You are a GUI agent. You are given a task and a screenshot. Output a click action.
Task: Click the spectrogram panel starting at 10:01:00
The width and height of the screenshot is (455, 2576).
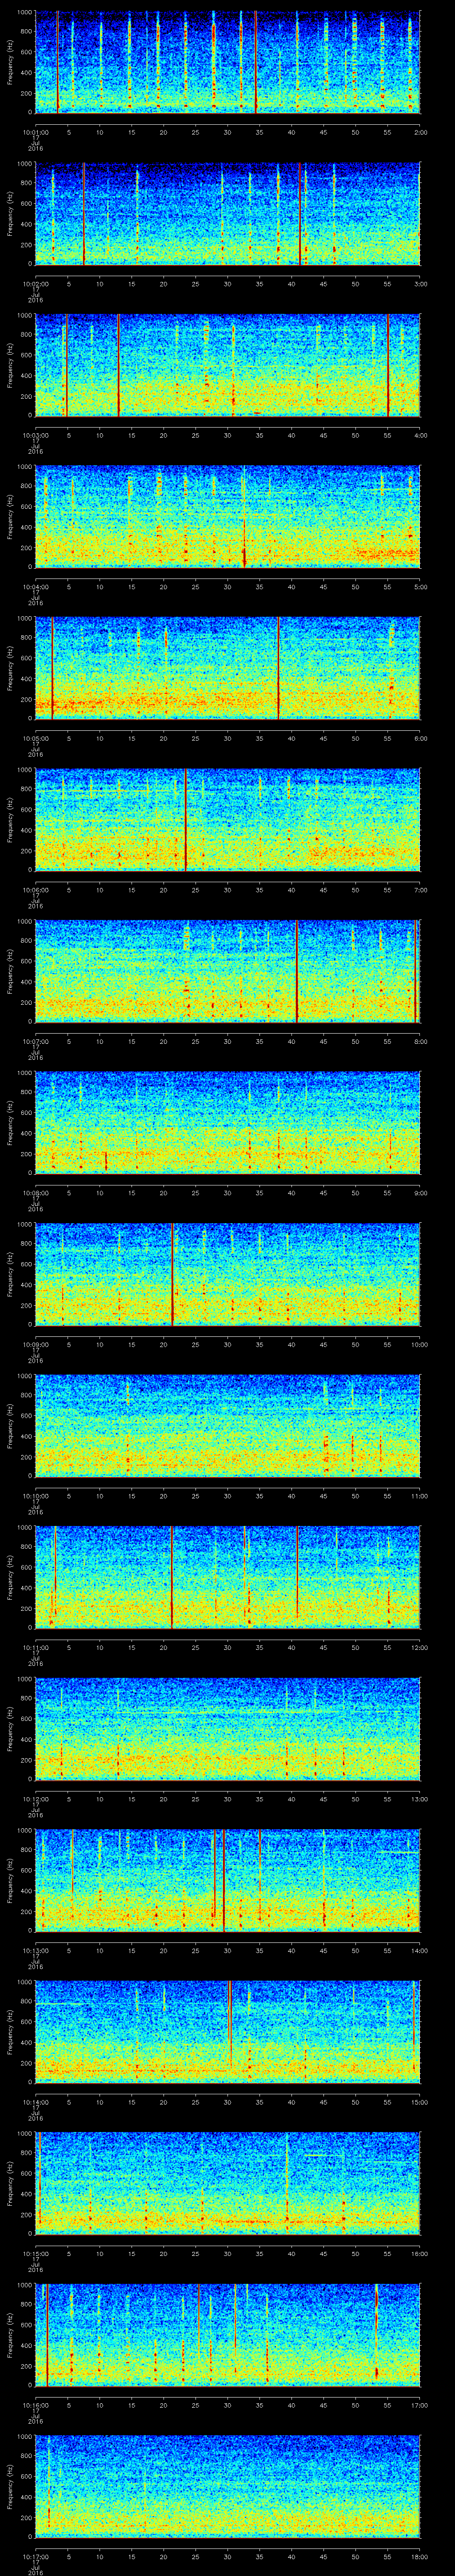click(x=228, y=62)
